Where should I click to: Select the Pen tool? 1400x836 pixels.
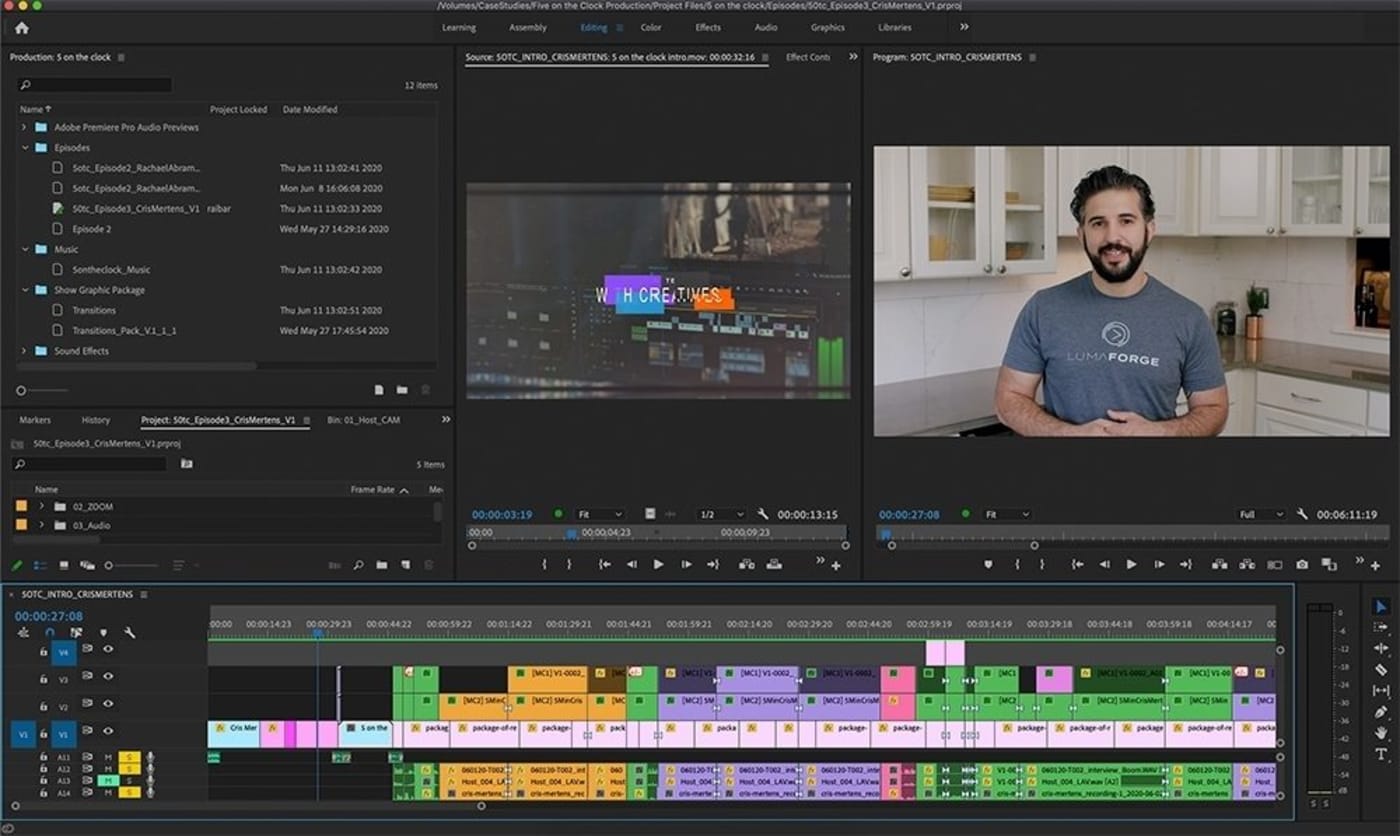point(1381,712)
